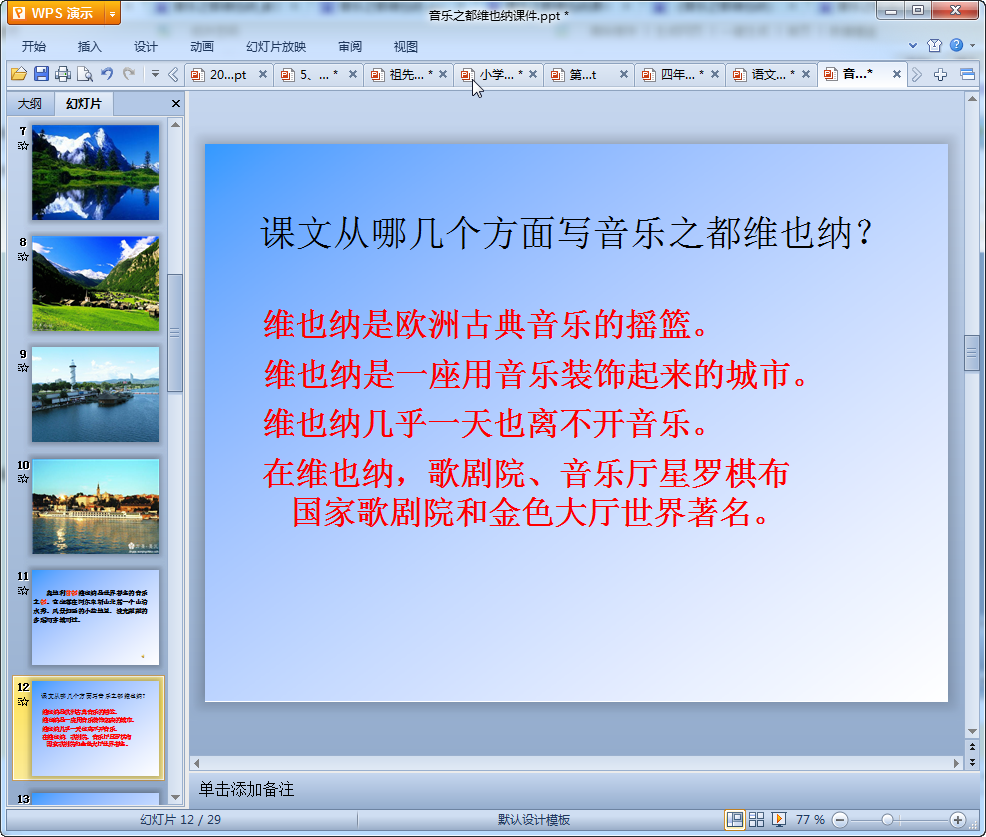The width and height of the screenshot is (986, 837).
Task: Select the 幻灯片 panel tab
Action: pyautogui.click(x=84, y=104)
